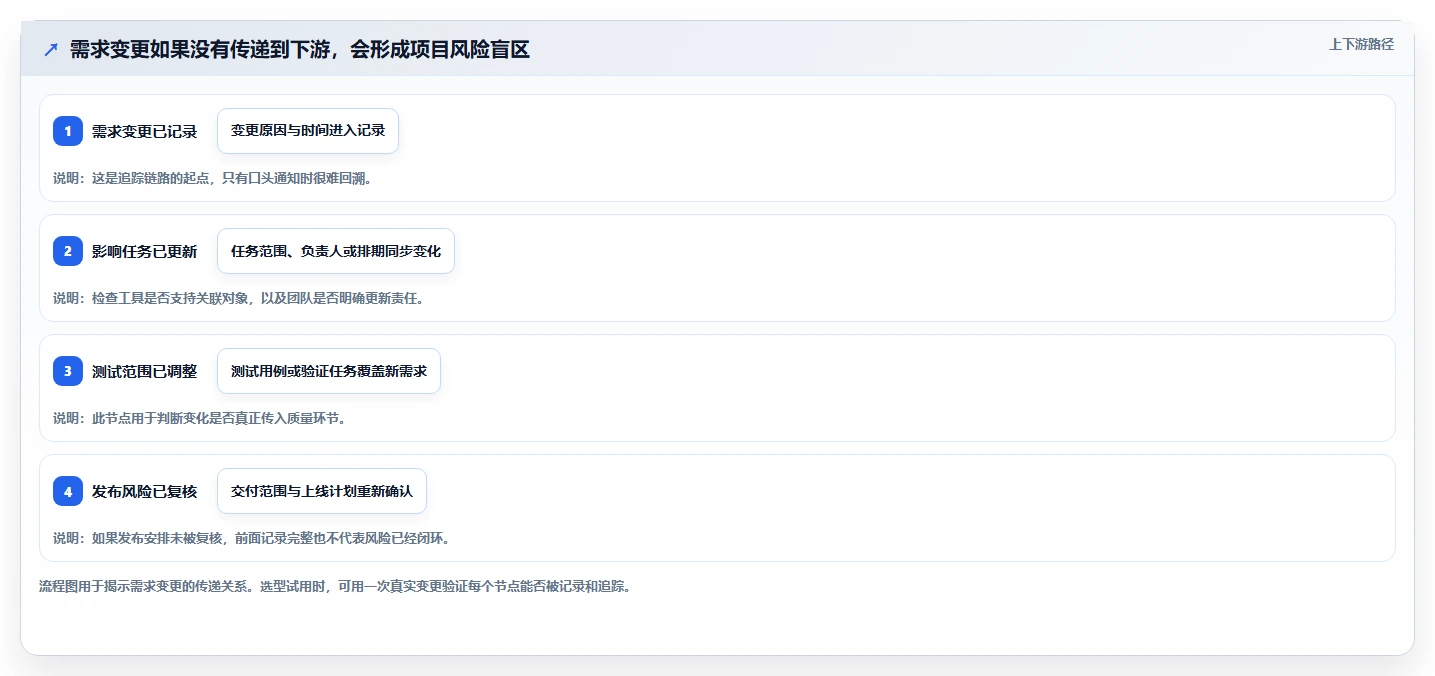Click the step 2 number badge
Viewport: 1435px width, 676px height.
68,251
